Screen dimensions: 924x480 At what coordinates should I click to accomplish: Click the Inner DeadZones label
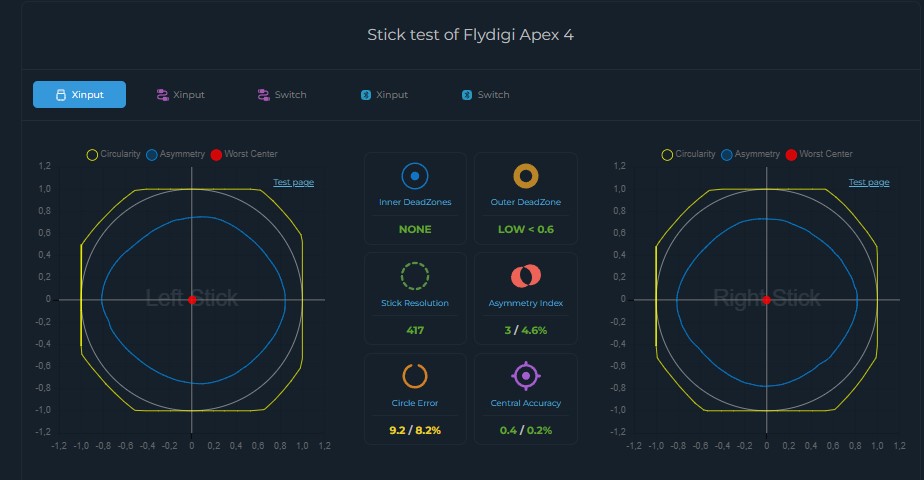(x=415, y=202)
